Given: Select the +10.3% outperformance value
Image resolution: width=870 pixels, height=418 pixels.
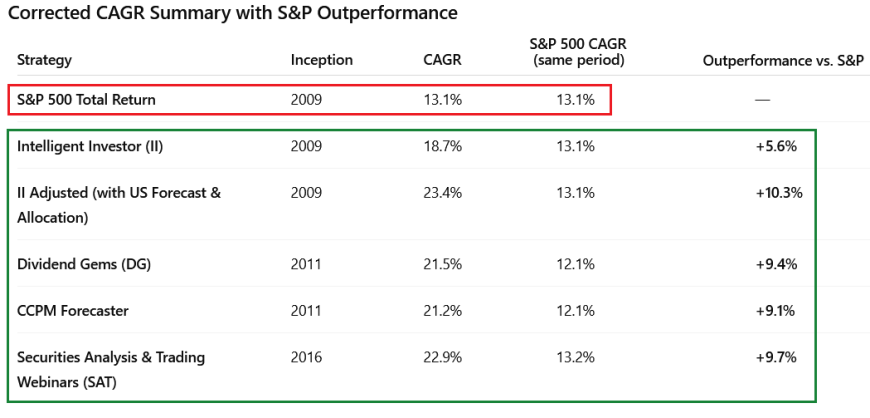Looking at the screenshot, I should pyautogui.click(x=779, y=192).
